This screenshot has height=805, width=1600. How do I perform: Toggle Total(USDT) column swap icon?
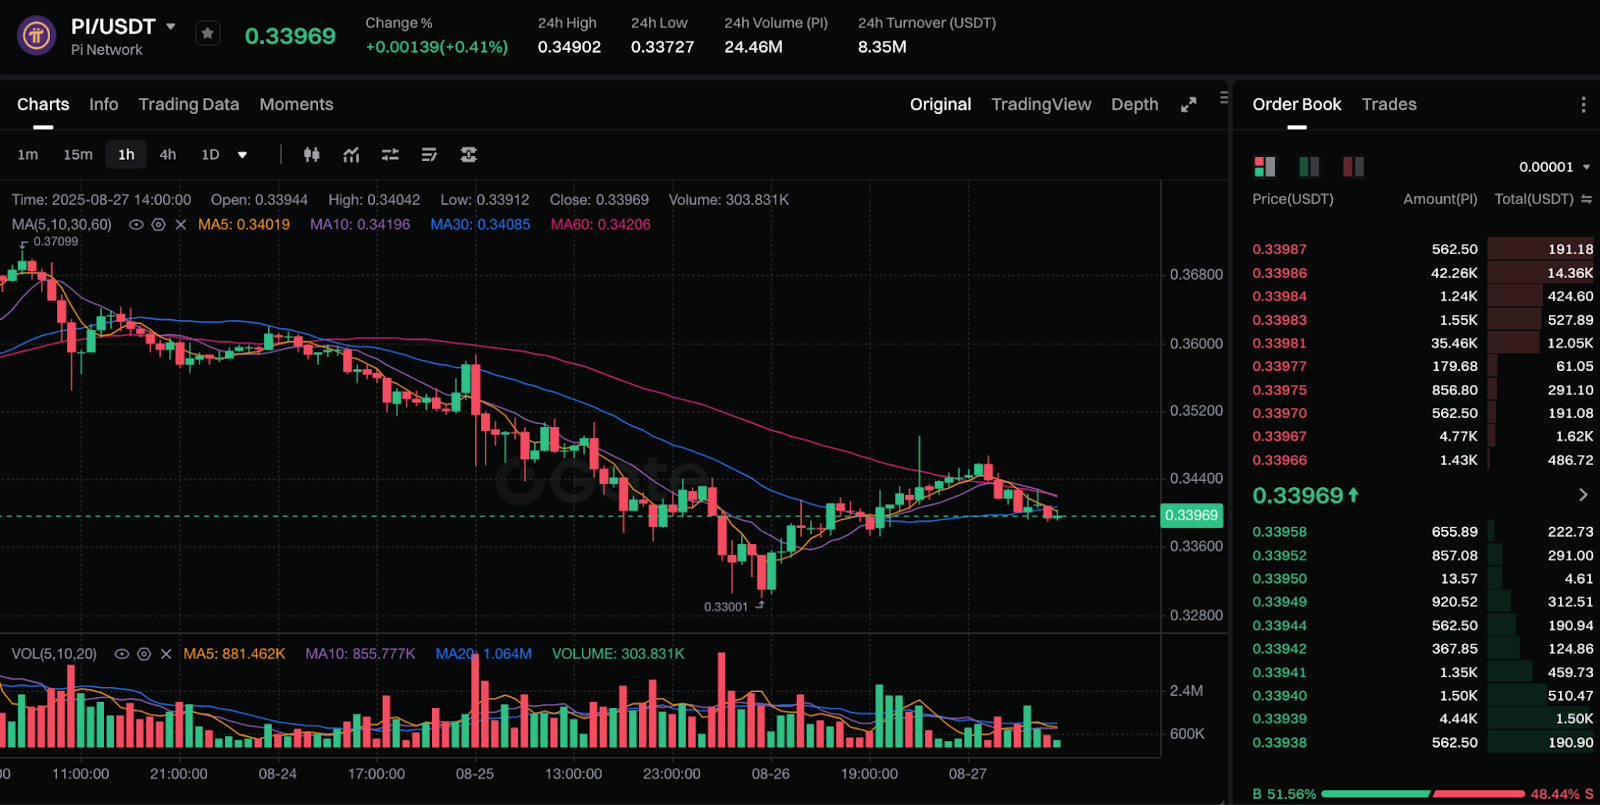click(1586, 199)
